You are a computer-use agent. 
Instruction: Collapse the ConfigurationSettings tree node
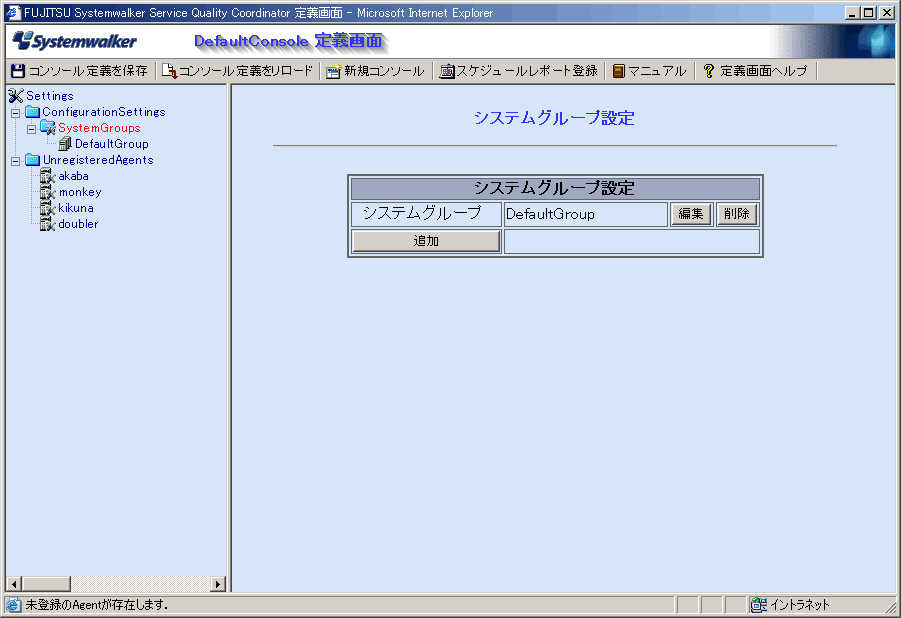[x=15, y=112]
